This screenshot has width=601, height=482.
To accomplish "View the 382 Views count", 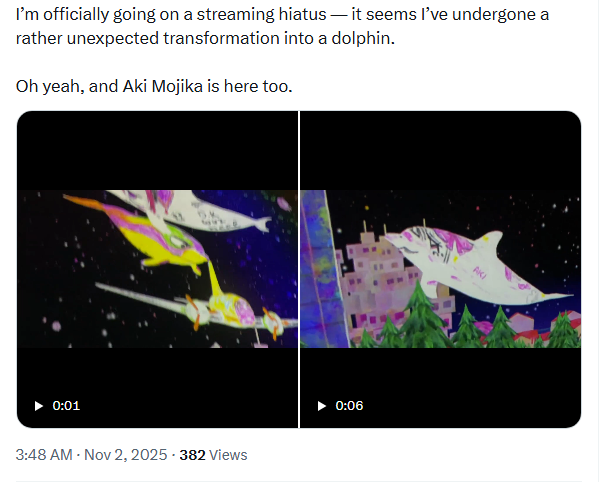I will (x=213, y=455).
